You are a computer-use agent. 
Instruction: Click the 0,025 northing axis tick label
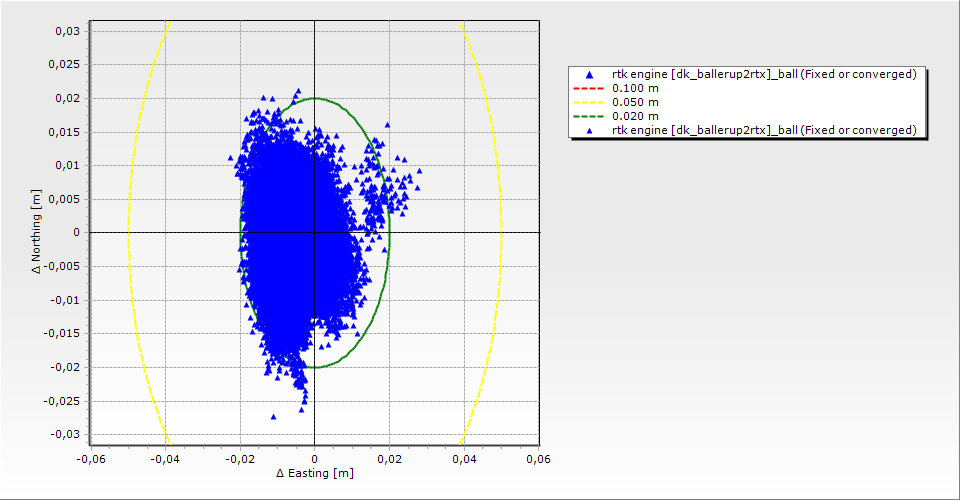pos(64,64)
